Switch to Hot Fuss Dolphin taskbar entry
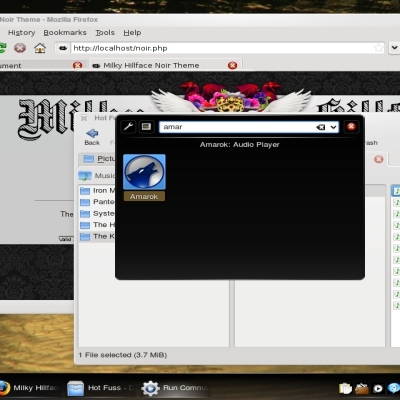This screenshot has height=400, width=400. click(x=100, y=388)
